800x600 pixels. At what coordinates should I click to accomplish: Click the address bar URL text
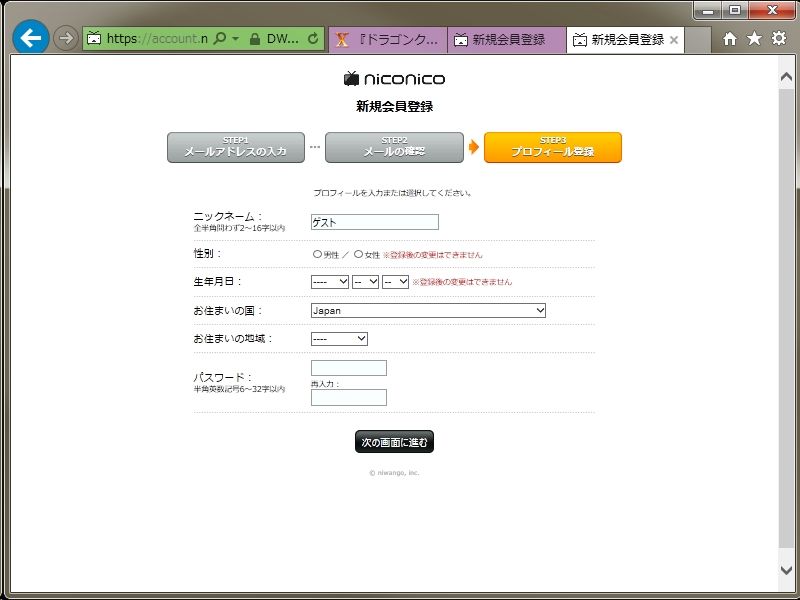(x=157, y=38)
